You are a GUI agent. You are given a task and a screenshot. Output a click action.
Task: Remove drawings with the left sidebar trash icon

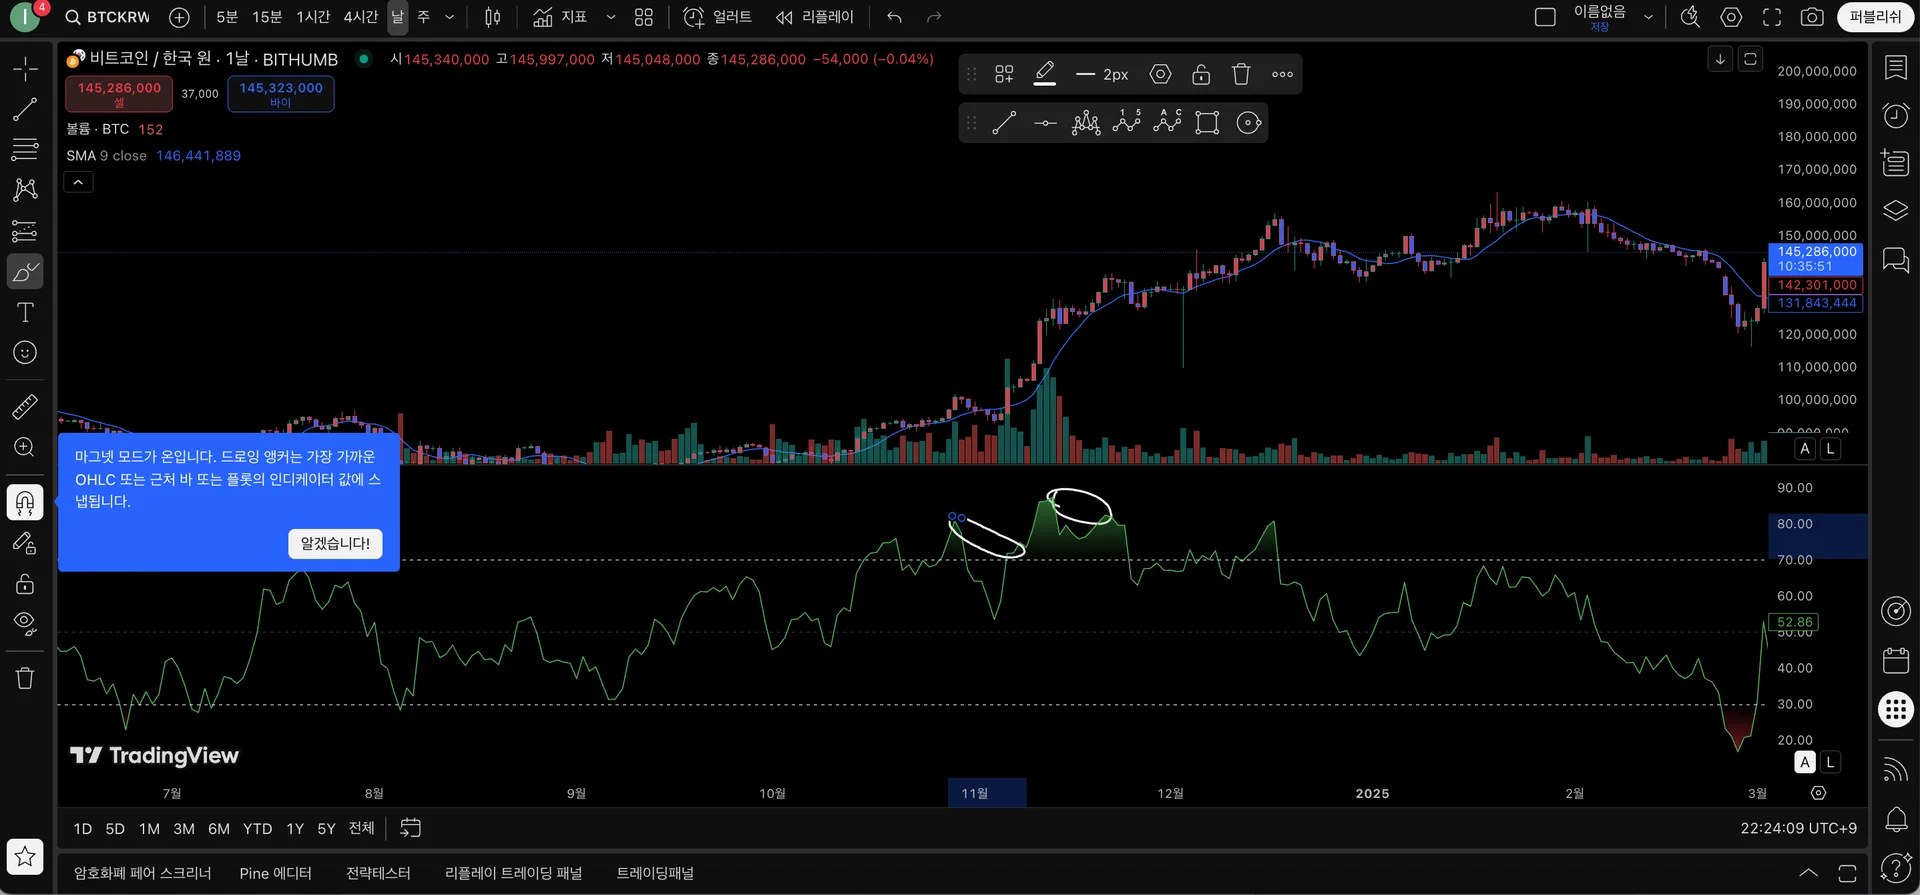(x=25, y=678)
